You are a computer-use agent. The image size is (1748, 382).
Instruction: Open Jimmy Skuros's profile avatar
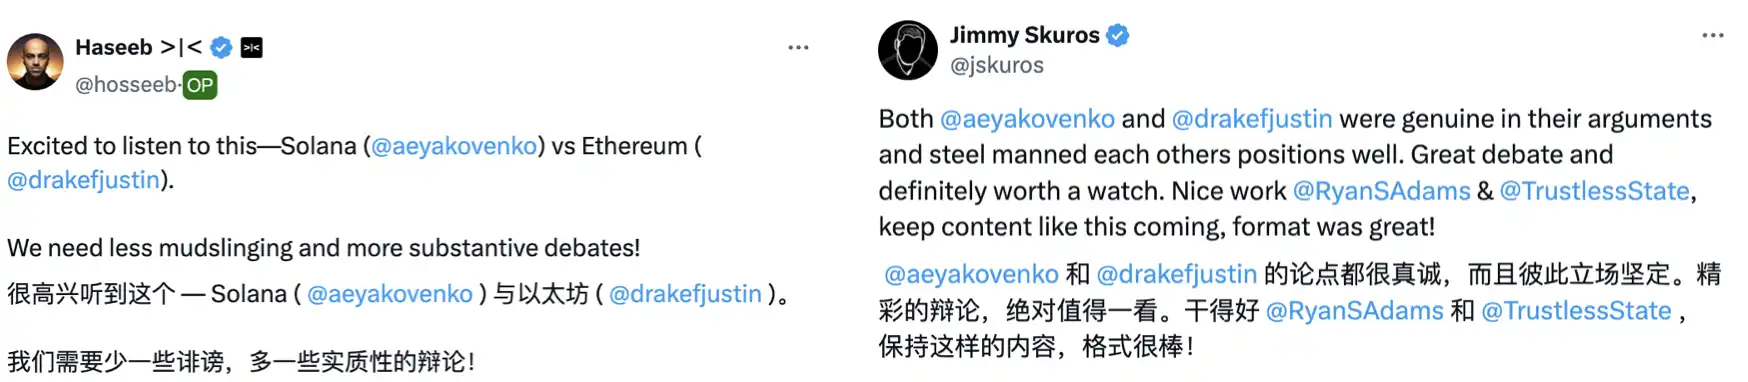click(x=908, y=50)
